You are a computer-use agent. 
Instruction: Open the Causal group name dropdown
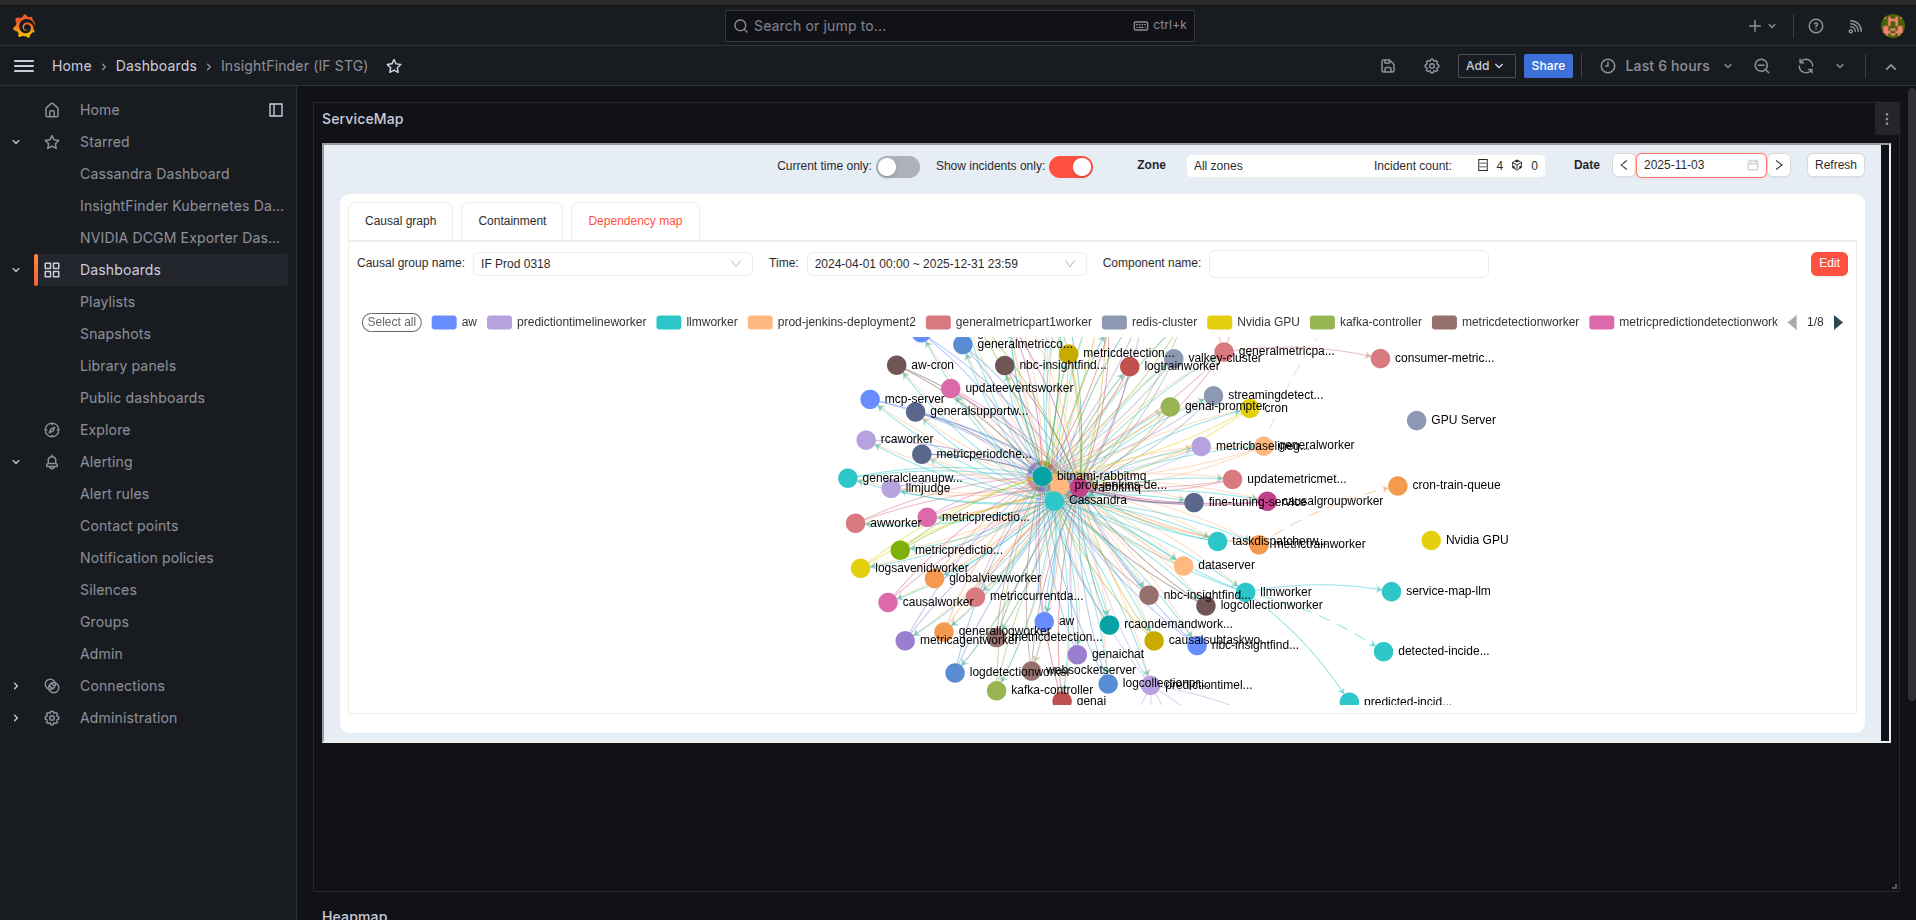click(612, 264)
